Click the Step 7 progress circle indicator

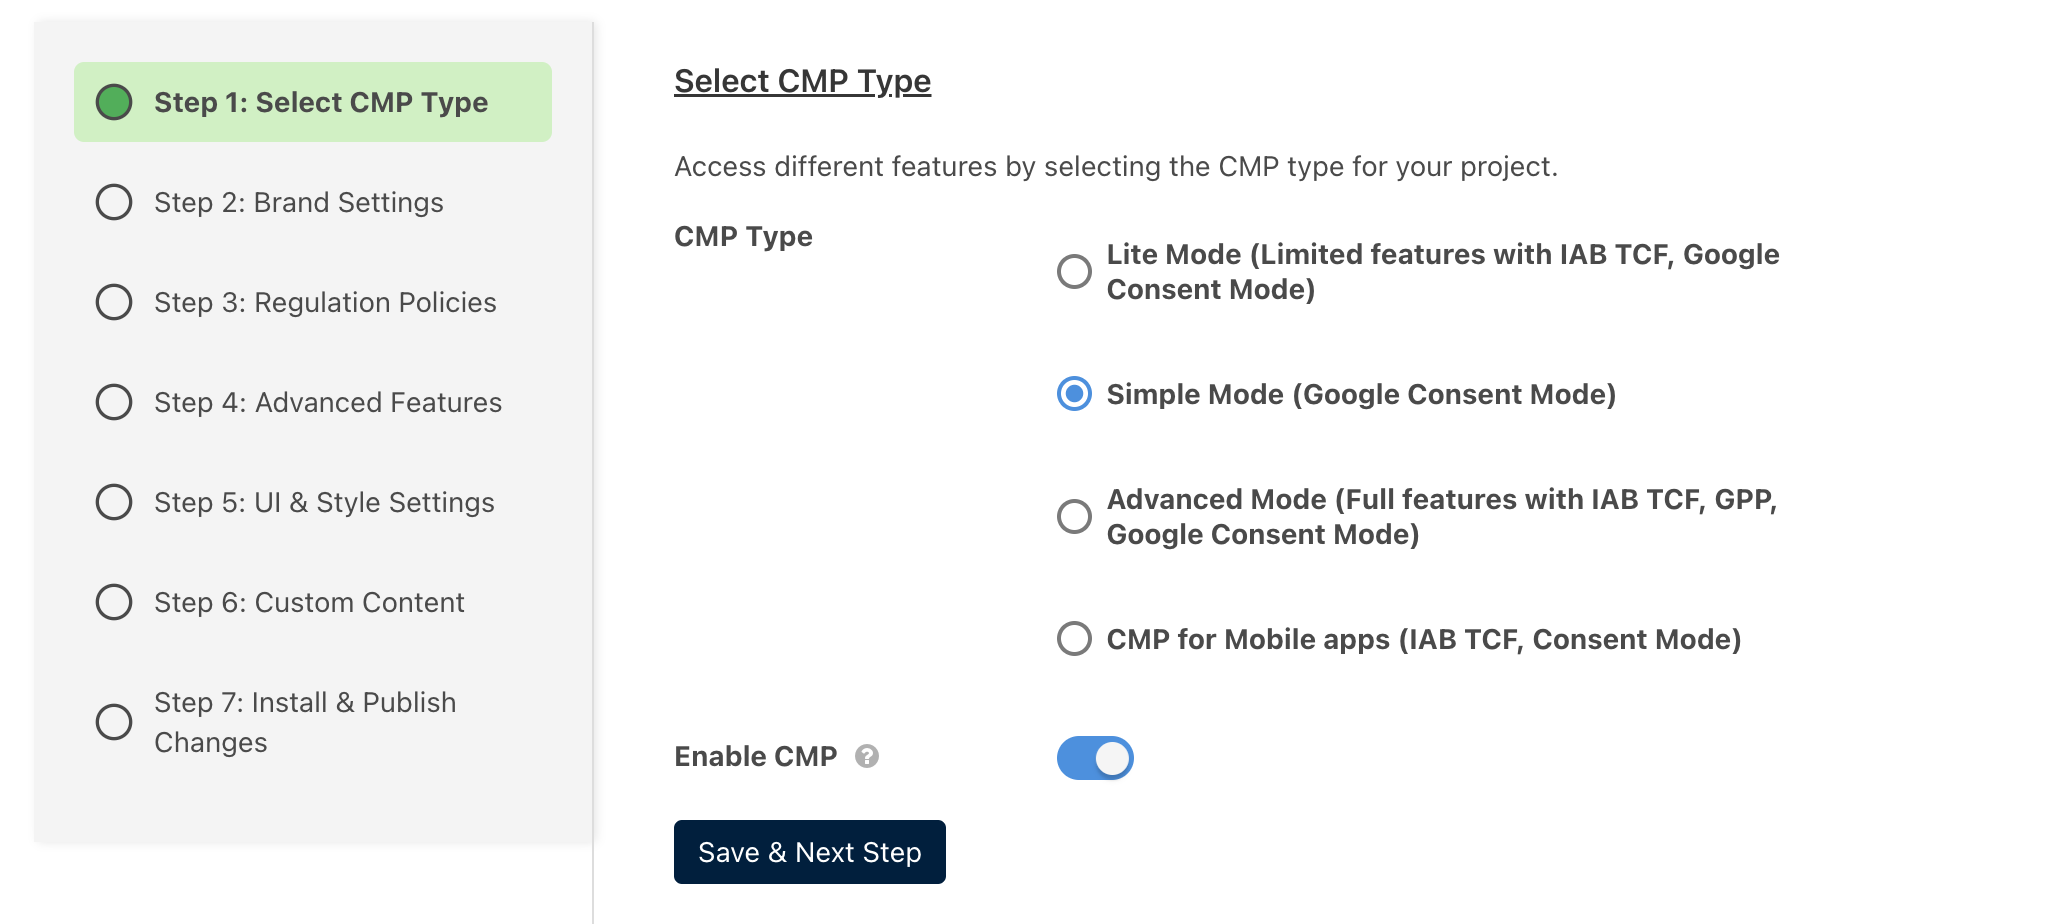(114, 721)
